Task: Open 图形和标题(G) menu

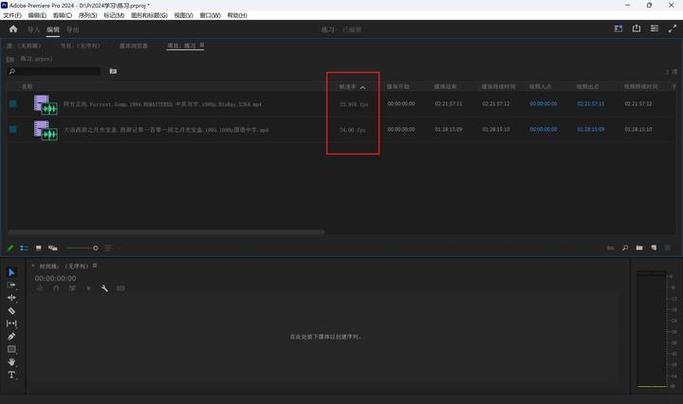Action: (x=149, y=15)
